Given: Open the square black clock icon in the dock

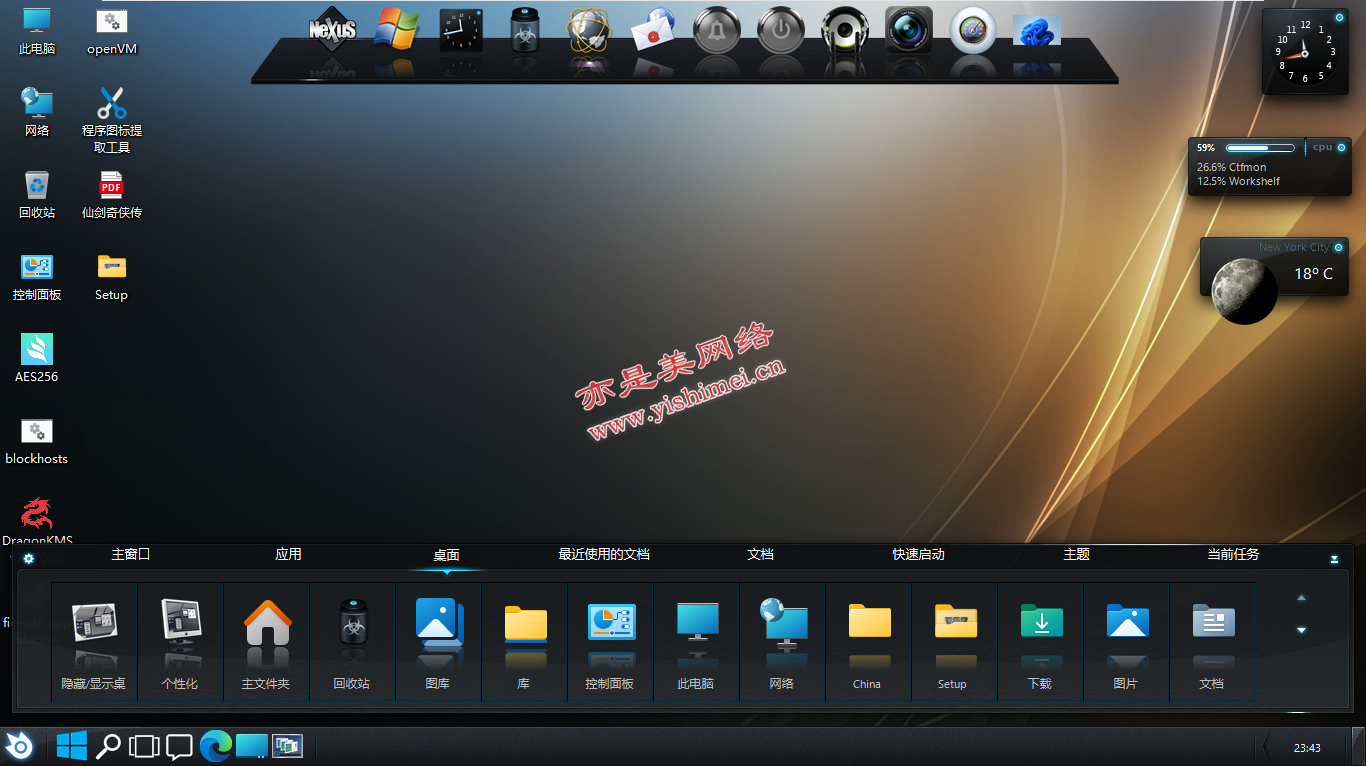Looking at the screenshot, I should pos(461,30).
